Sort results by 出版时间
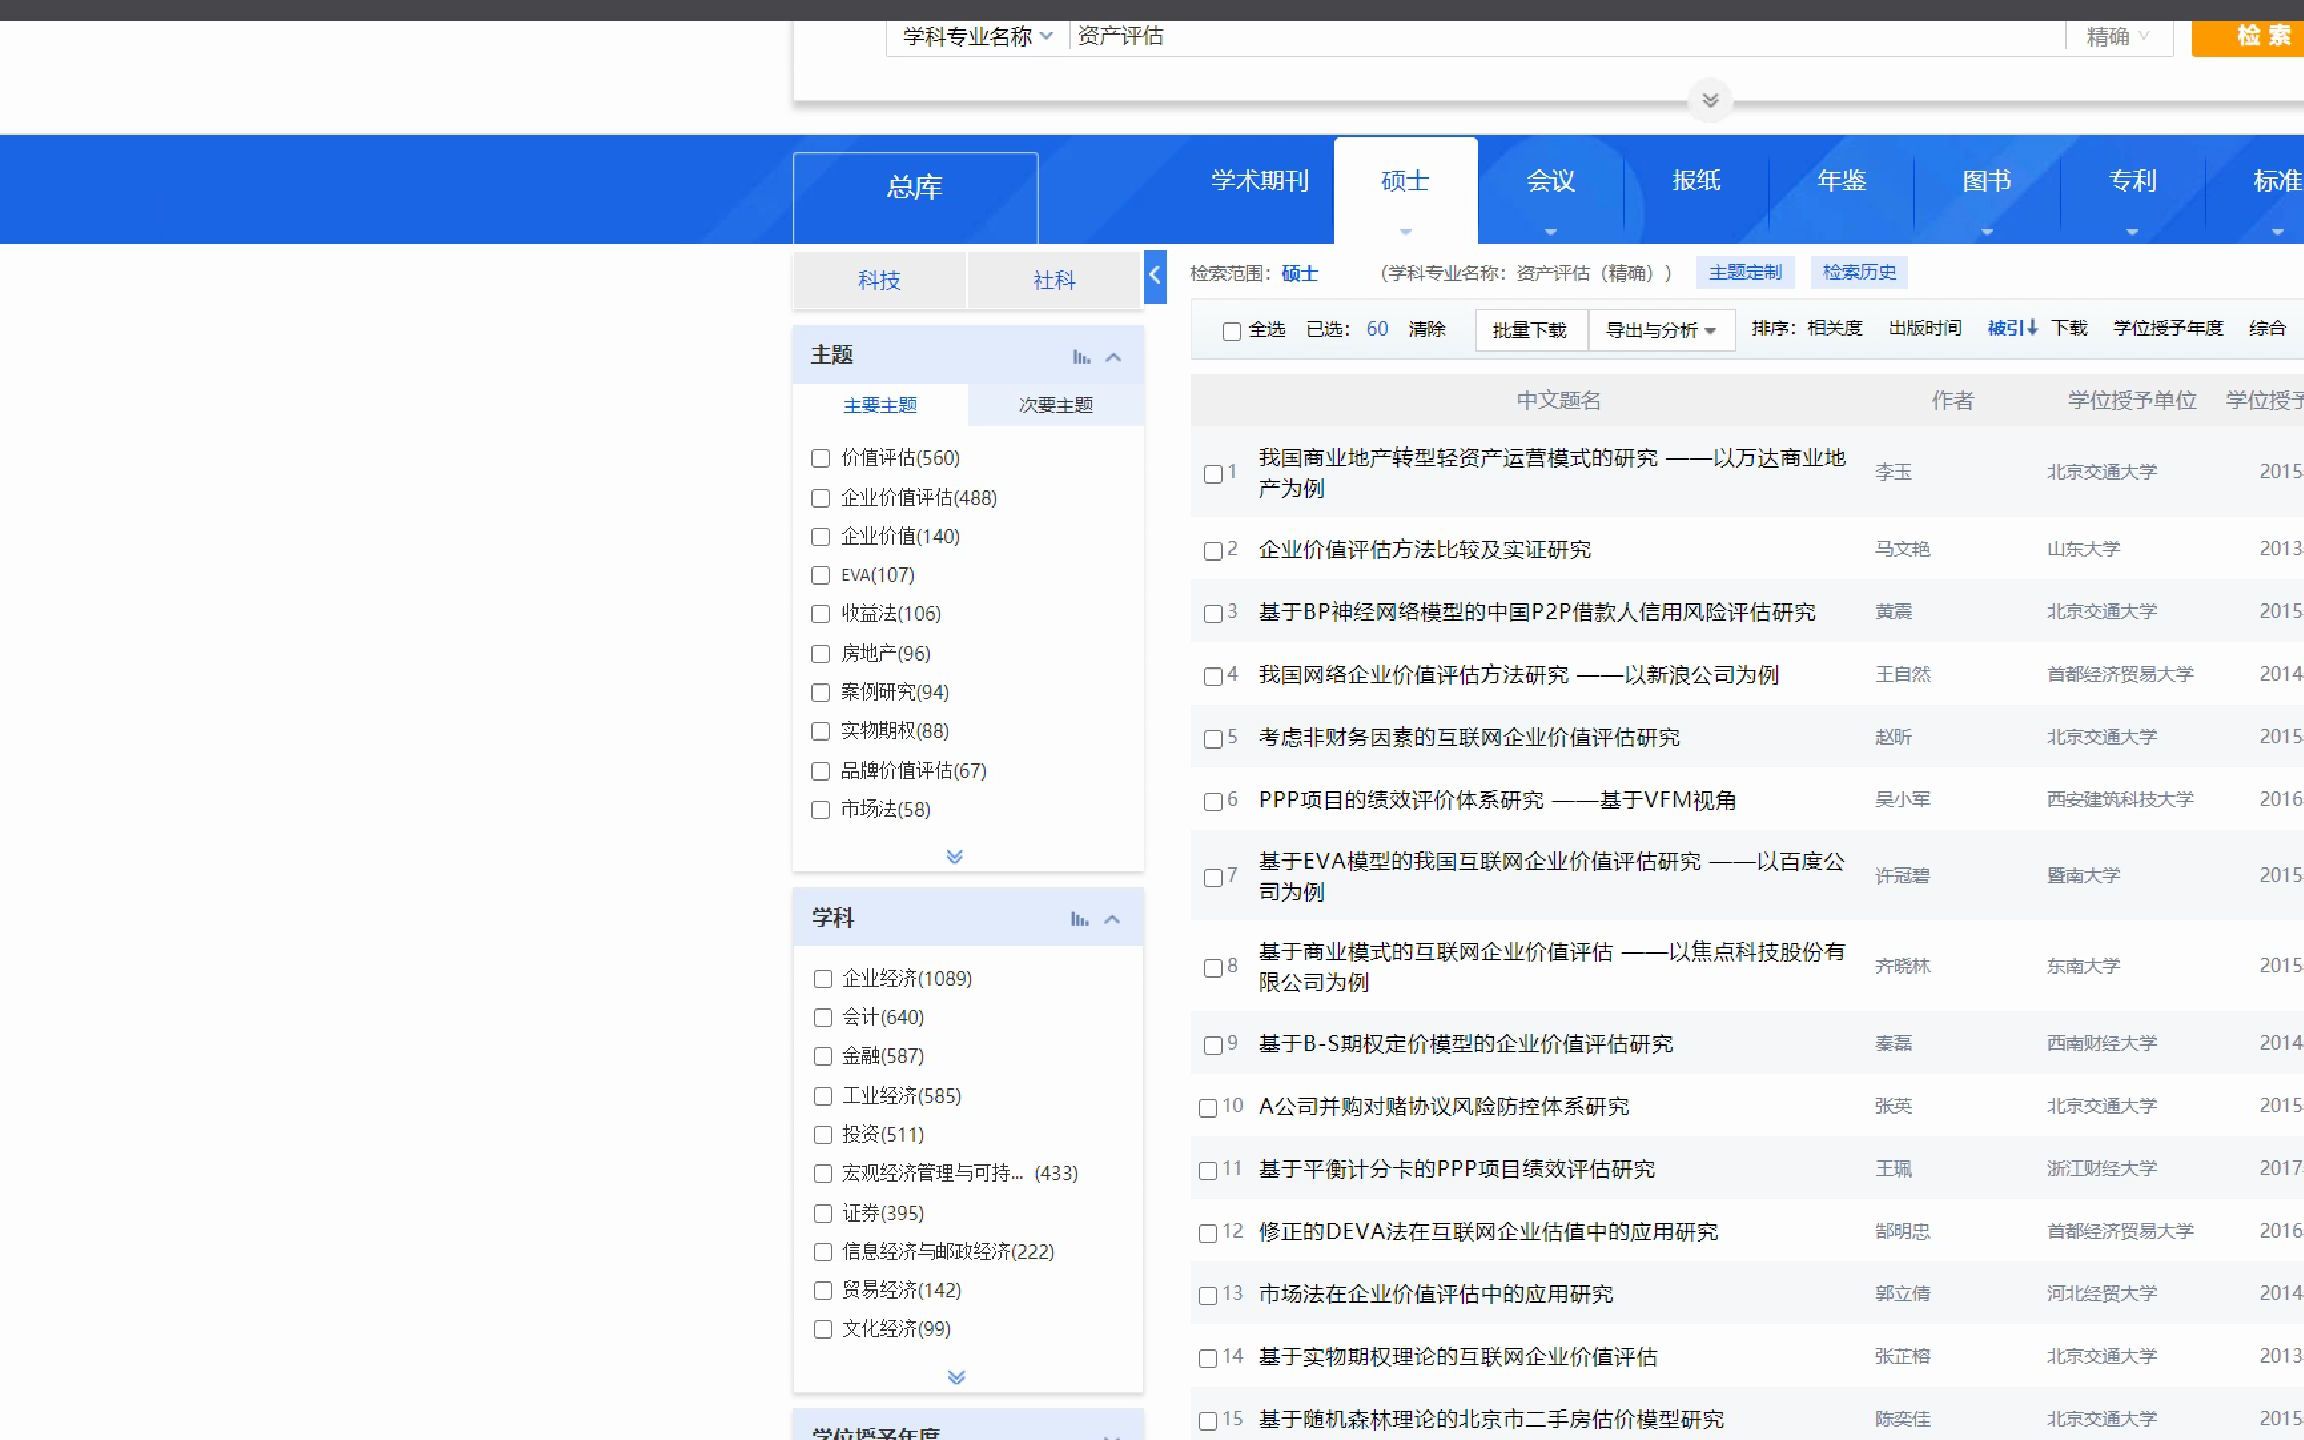2304x1440 pixels. [1925, 328]
